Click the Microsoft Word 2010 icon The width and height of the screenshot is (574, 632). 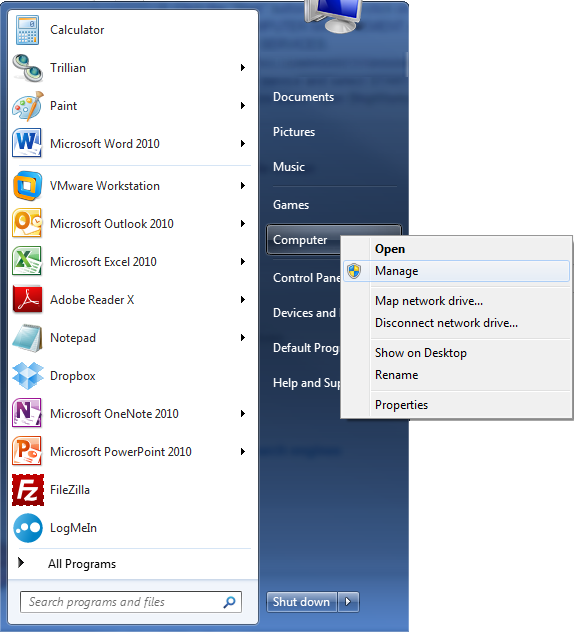pyautogui.click(x=27, y=143)
